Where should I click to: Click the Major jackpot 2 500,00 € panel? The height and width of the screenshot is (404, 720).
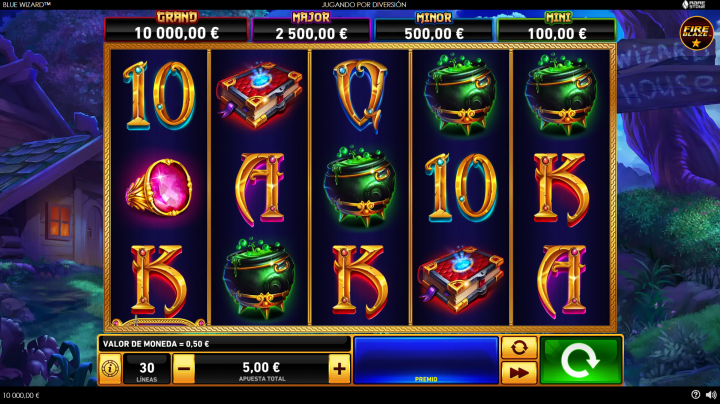[311, 29]
